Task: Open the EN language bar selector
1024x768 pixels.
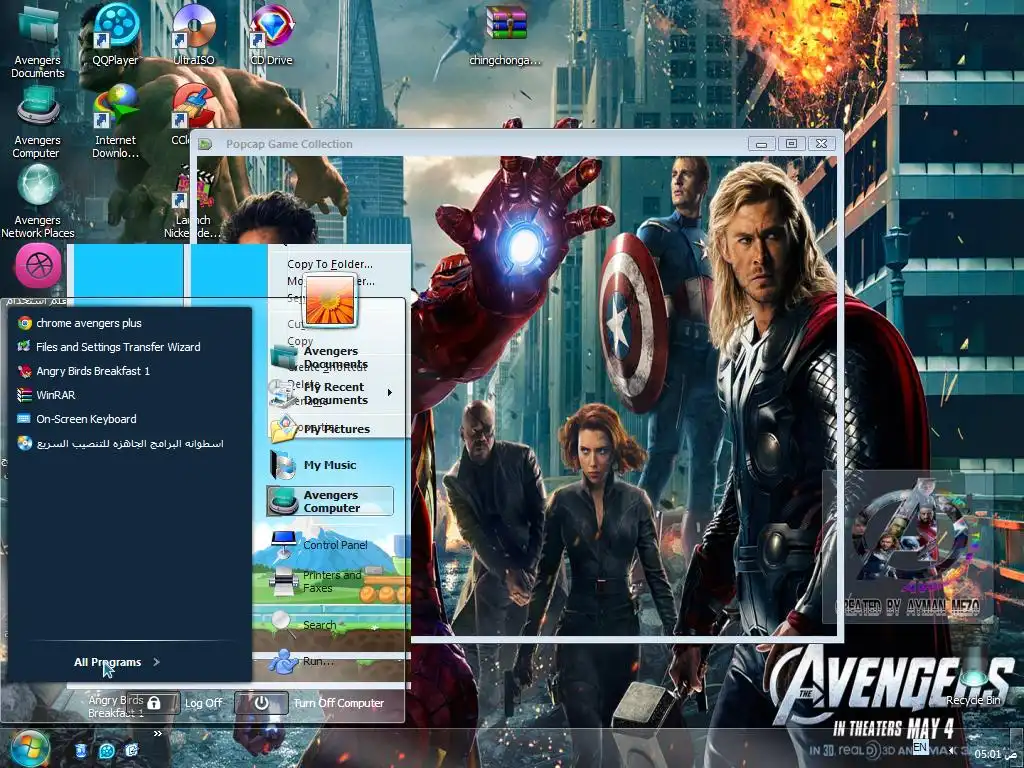Action: tap(920, 747)
